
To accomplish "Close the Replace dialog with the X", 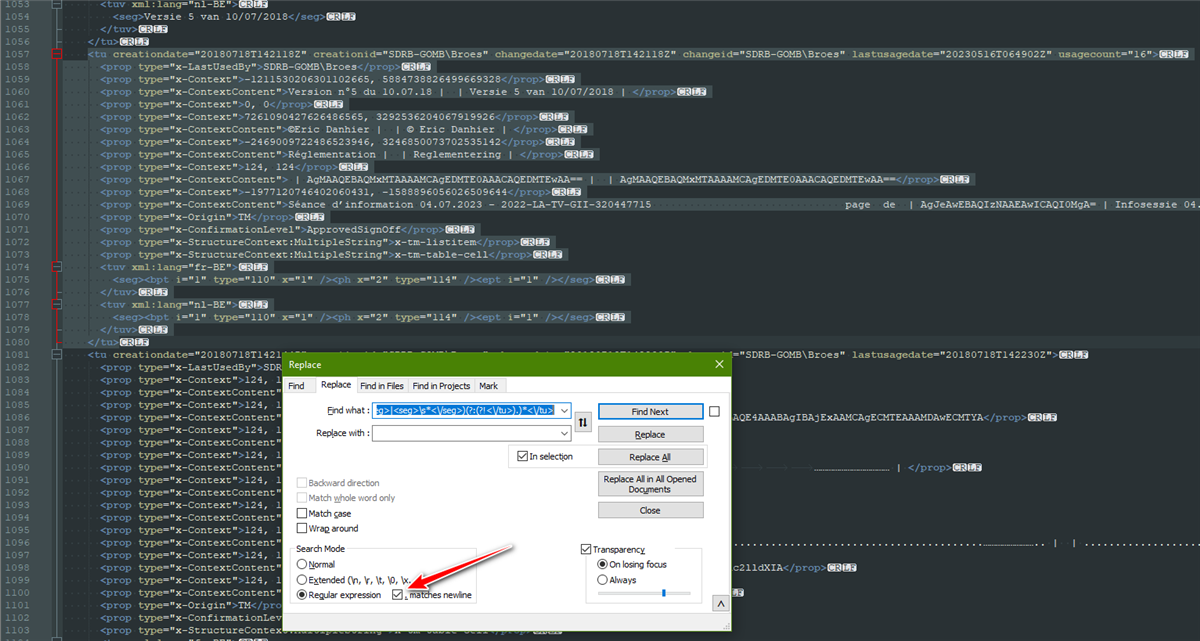I will click(718, 365).
